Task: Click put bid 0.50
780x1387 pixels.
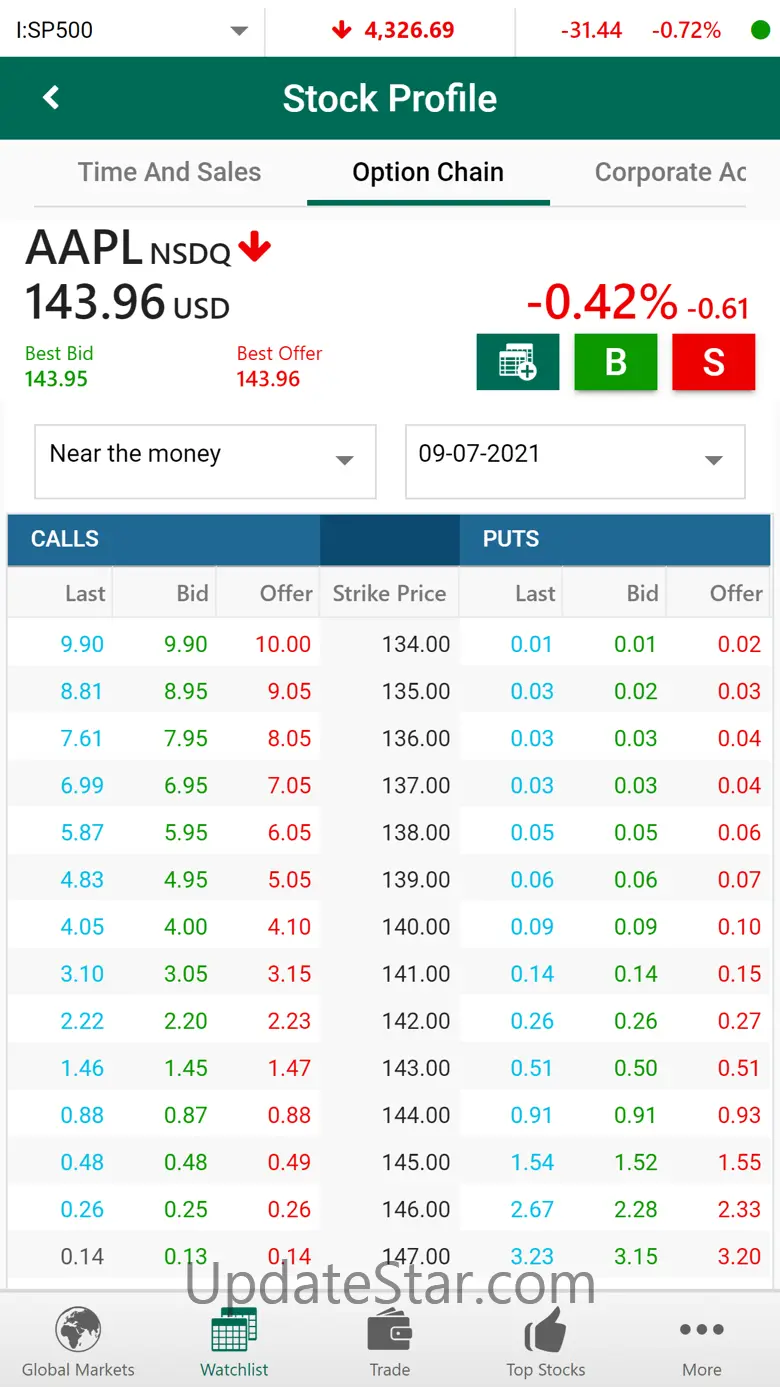Action: click(x=636, y=1067)
